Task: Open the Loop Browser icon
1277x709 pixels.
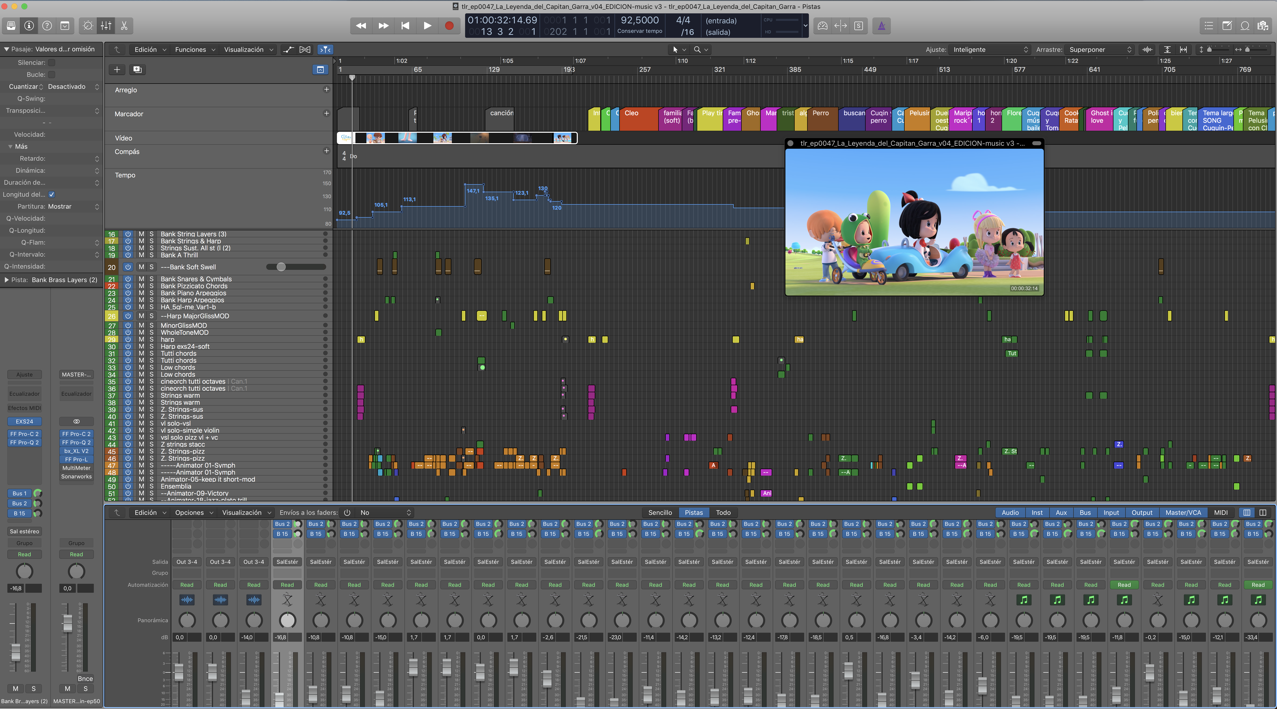Action: [1245, 26]
